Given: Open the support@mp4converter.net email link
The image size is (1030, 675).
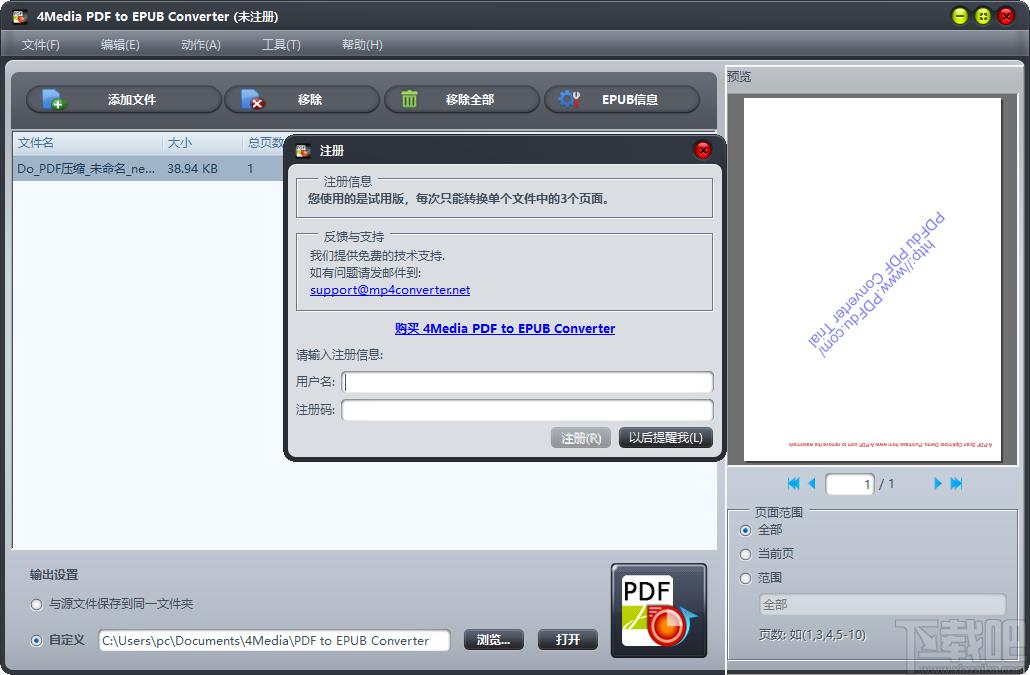Looking at the screenshot, I should click(390, 290).
